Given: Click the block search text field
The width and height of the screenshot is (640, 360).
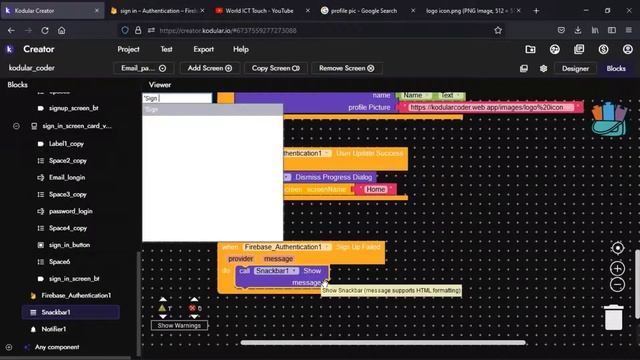Looking at the screenshot, I should (x=177, y=98).
